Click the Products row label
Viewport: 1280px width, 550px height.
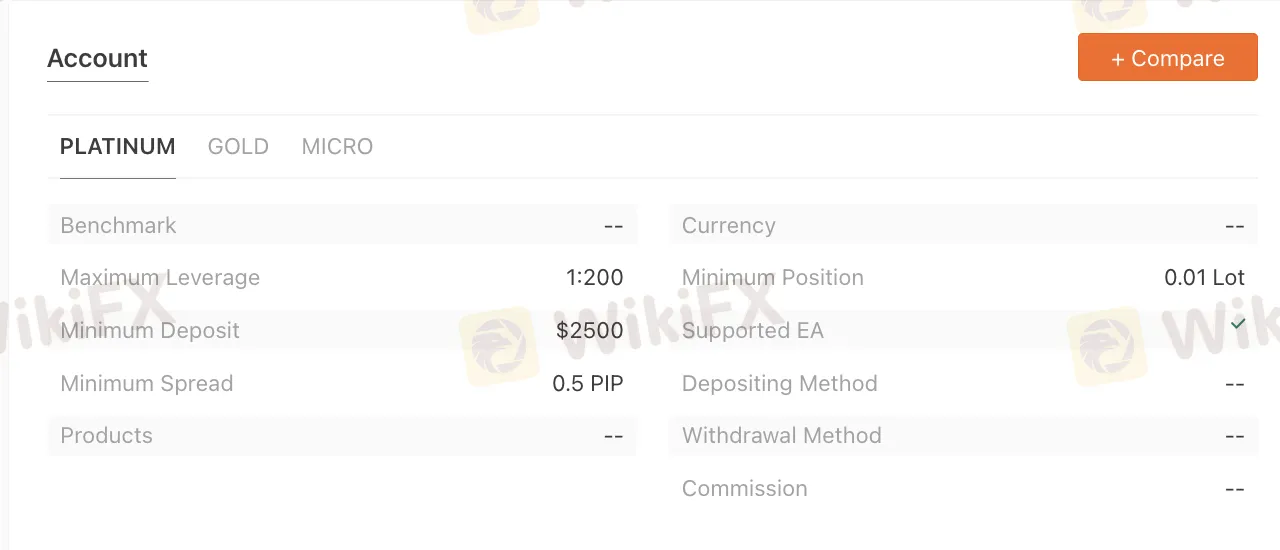pyautogui.click(x=106, y=436)
